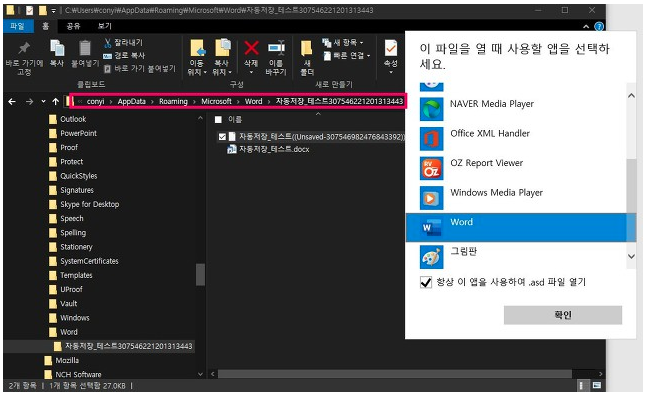This screenshot has width=651, height=394.
Task: Click the Paste clipboard icon
Action: pos(85,48)
